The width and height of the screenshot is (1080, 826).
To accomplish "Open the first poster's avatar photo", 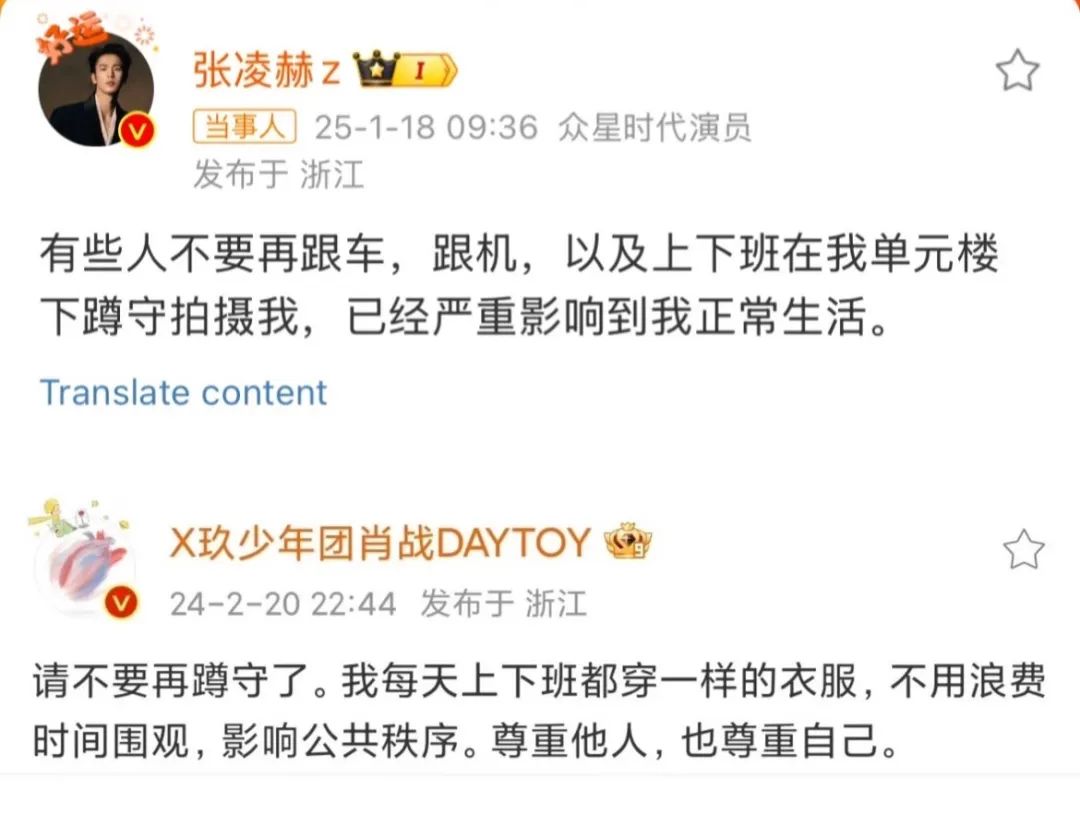I will [x=96, y=88].
